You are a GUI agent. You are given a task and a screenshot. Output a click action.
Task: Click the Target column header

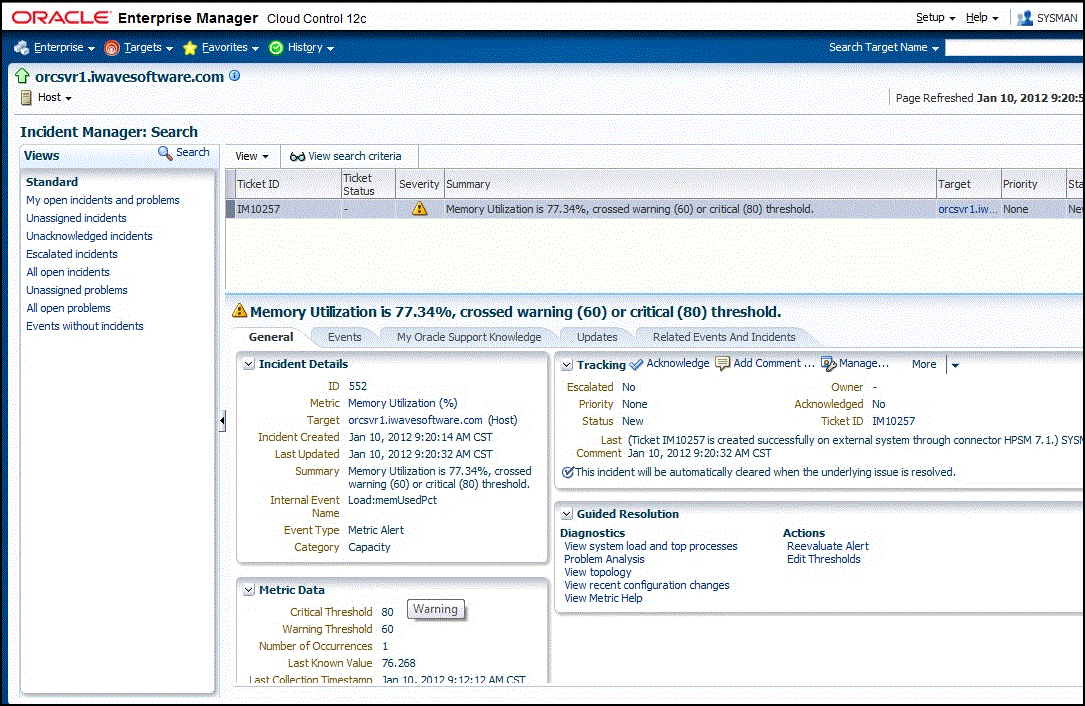(969, 184)
